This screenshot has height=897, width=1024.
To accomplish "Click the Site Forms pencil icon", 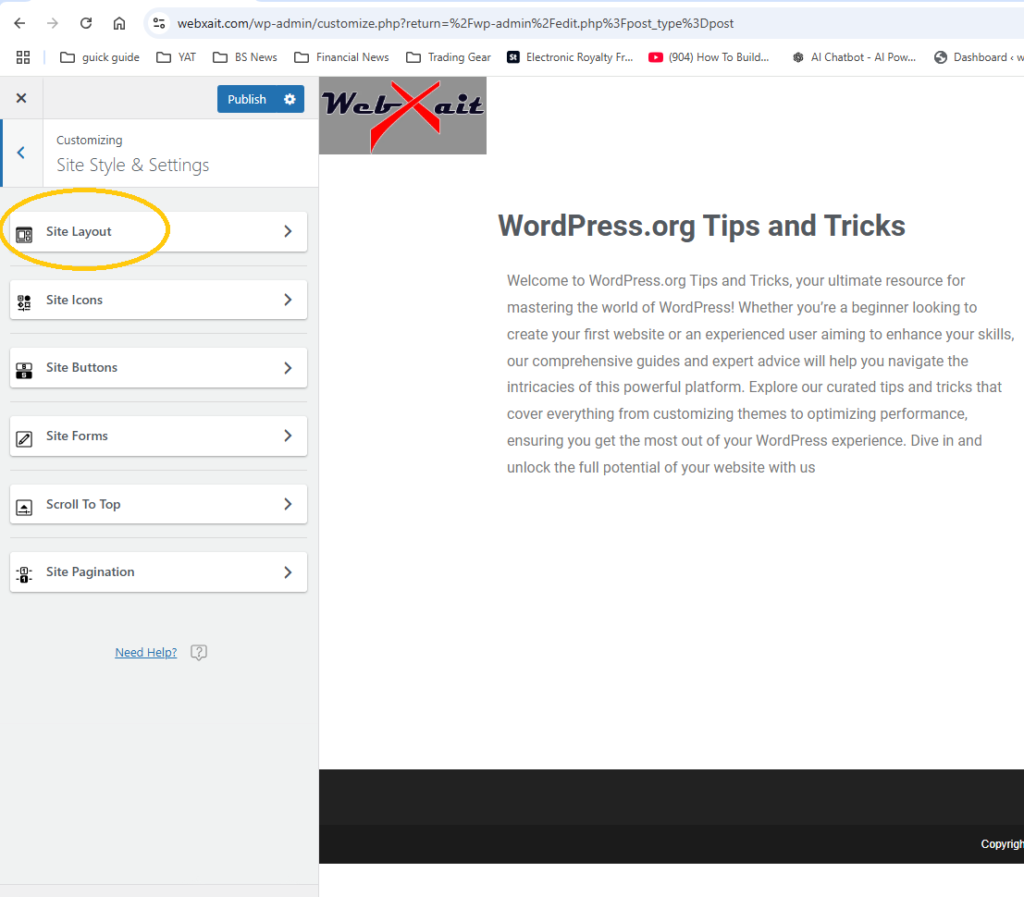I will click(x=24, y=439).
